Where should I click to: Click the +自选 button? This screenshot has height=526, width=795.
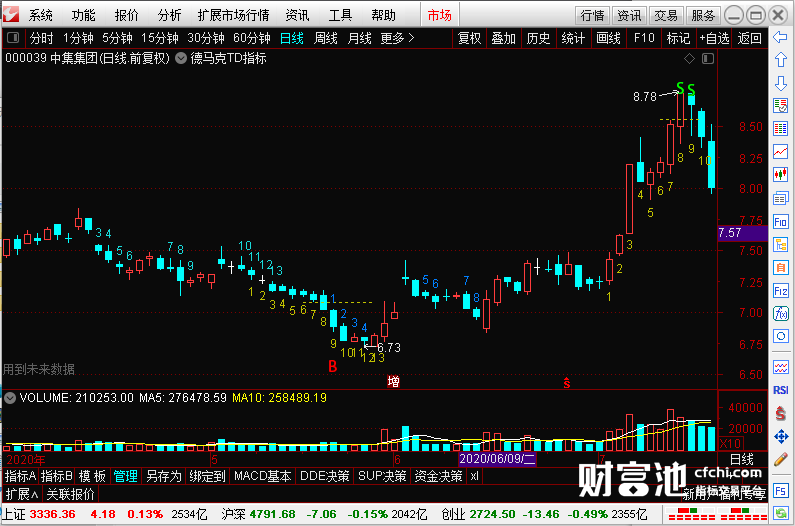[714, 38]
